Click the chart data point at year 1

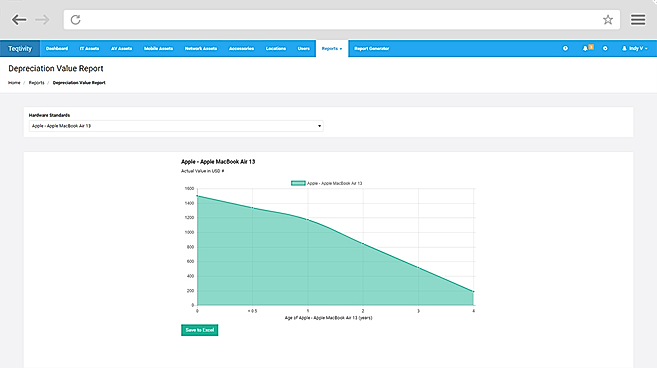[308, 220]
